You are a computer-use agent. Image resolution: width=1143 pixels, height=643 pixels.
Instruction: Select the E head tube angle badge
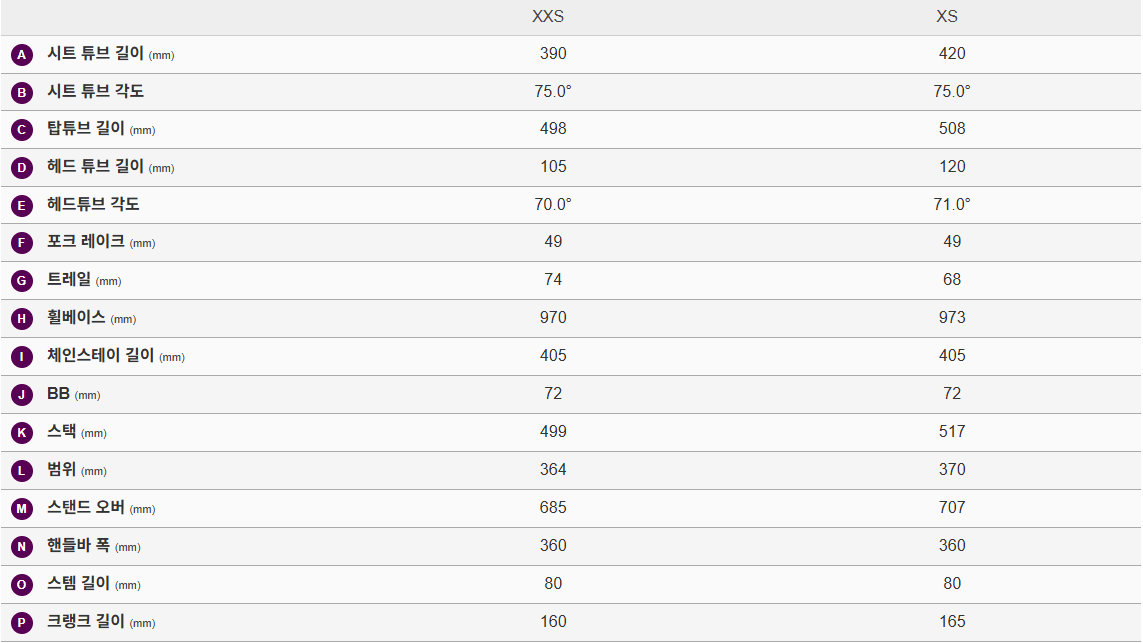(22, 206)
